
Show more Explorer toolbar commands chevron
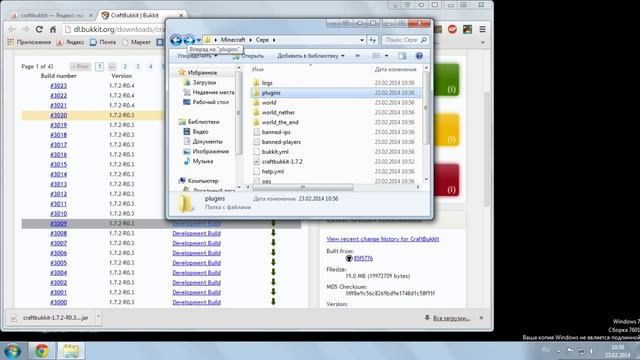tap(358, 56)
